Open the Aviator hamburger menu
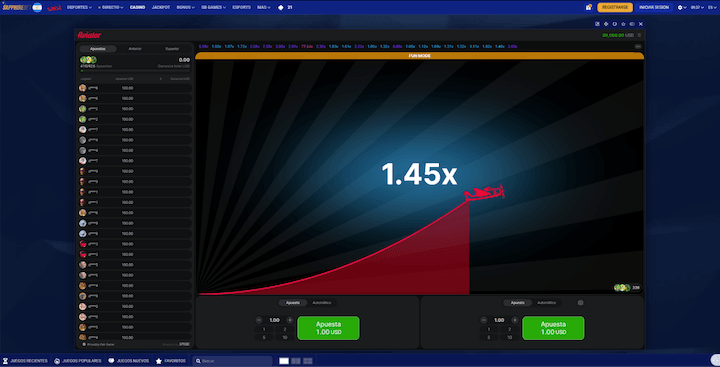 [x=639, y=35]
